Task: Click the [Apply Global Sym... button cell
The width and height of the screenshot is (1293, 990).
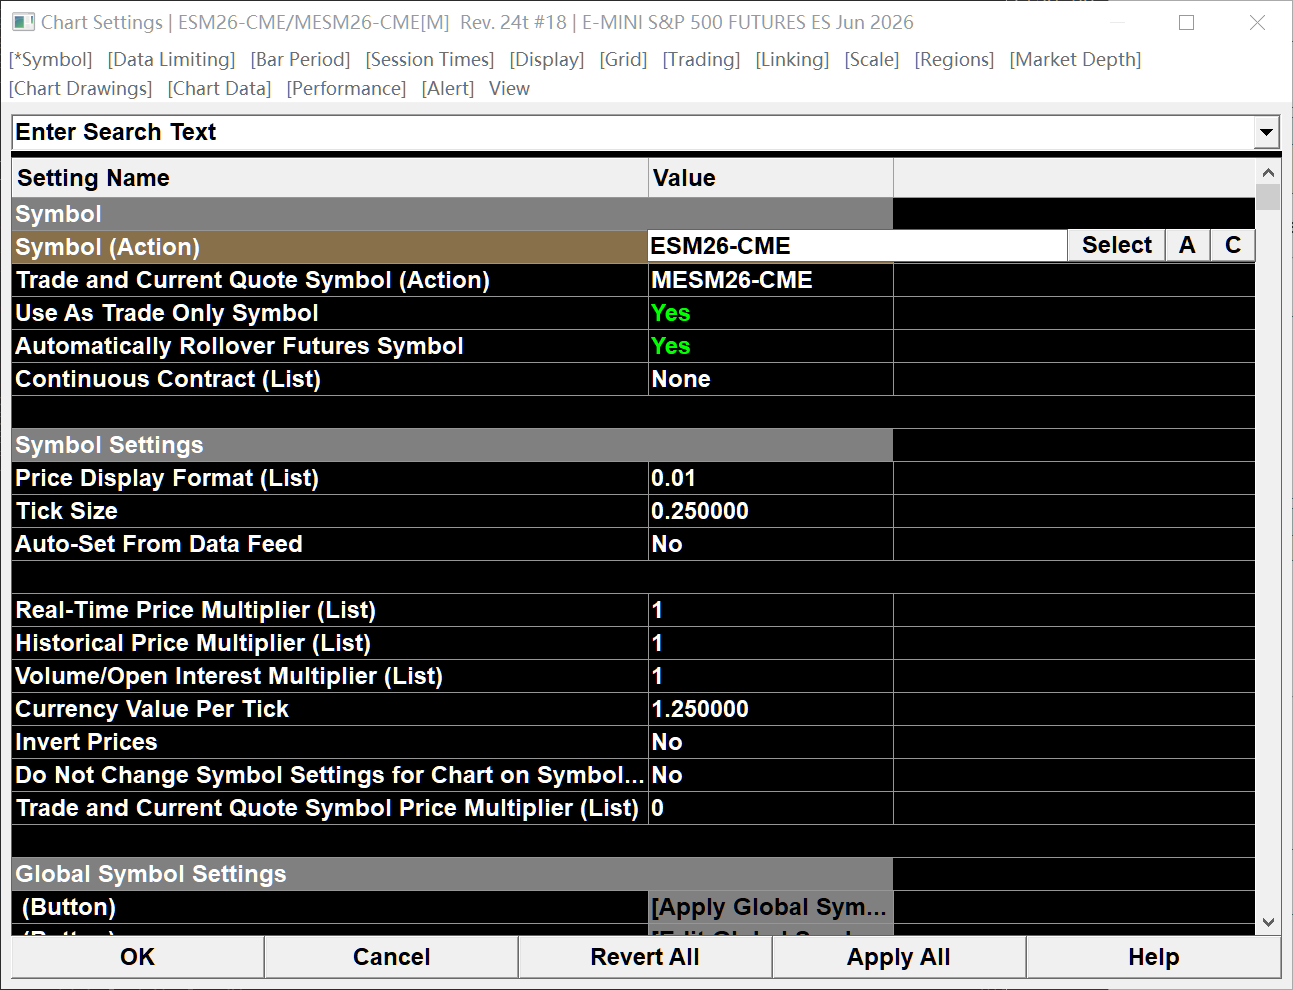Action: [771, 907]
